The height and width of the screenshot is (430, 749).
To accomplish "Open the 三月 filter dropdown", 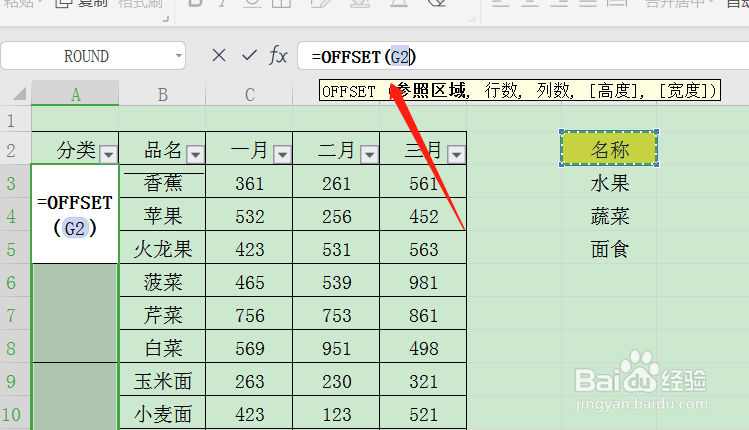I will click(456, 154).
